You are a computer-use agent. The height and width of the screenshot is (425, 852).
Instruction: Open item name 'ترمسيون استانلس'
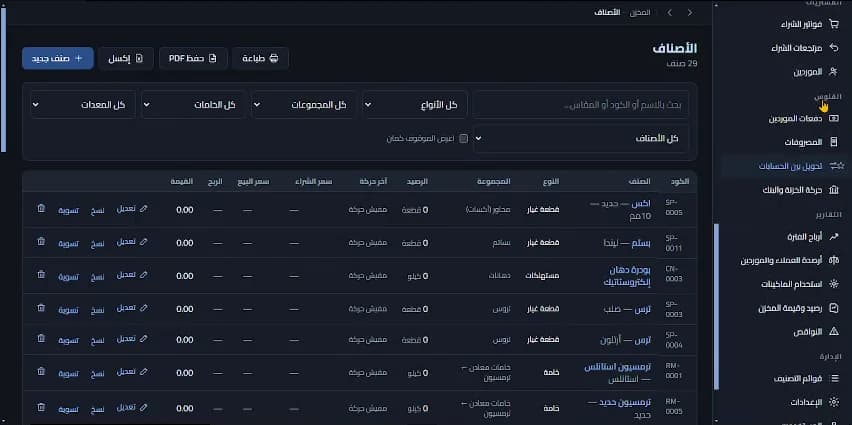pyautogui.click(x=618, y=368)
